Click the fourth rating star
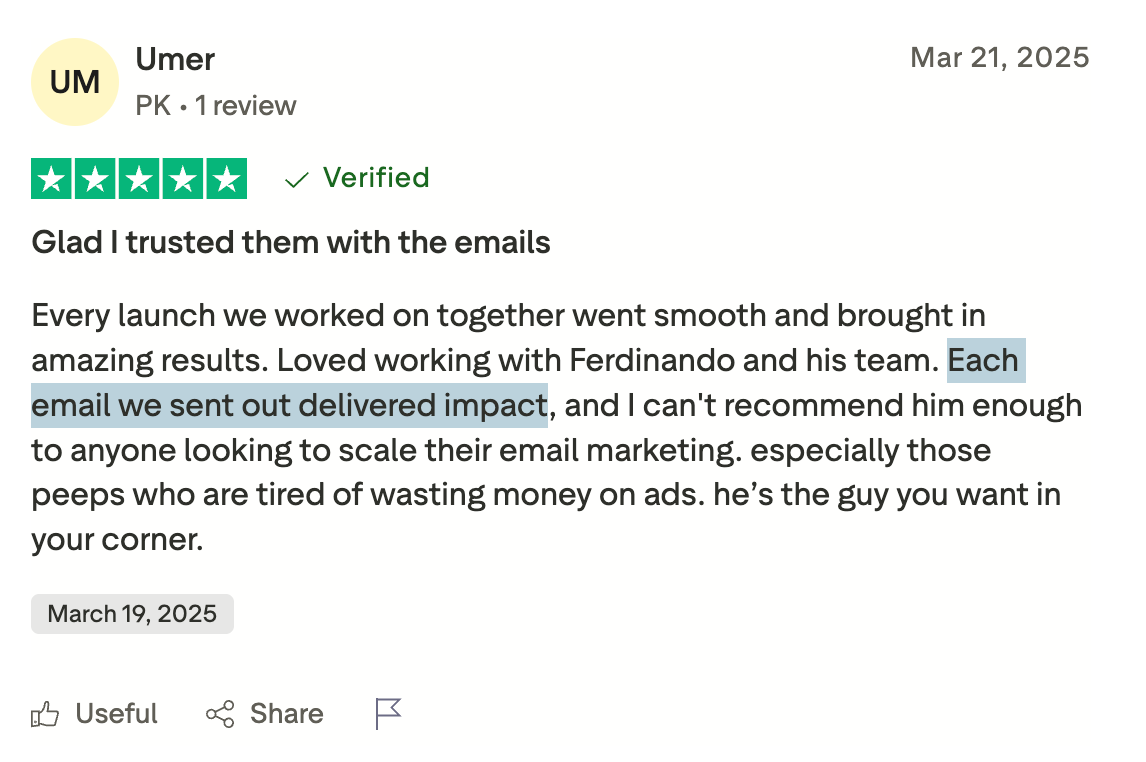The height and width of the screenshot is (762, 1146). point(183,180)
